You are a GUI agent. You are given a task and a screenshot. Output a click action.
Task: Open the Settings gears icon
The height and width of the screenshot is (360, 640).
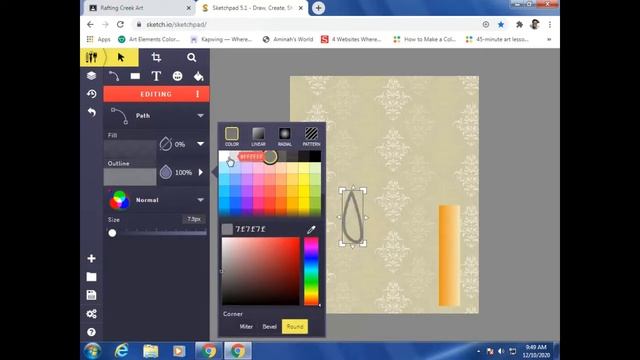[x=91, y=313]
